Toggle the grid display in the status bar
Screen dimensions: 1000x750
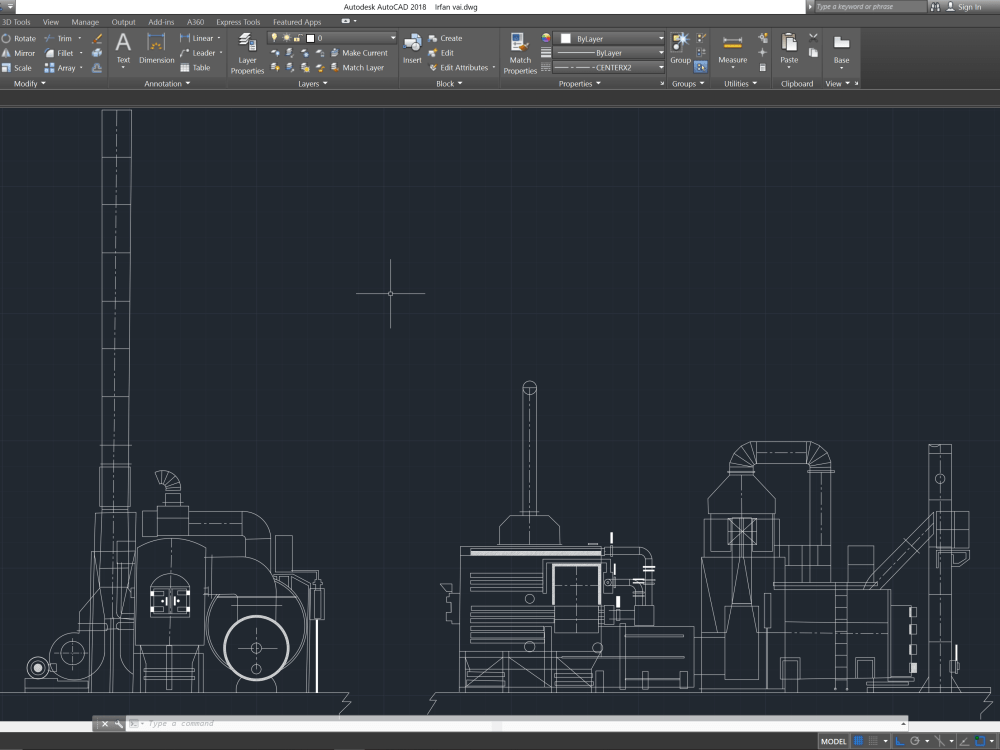click(x=859, y=742)
